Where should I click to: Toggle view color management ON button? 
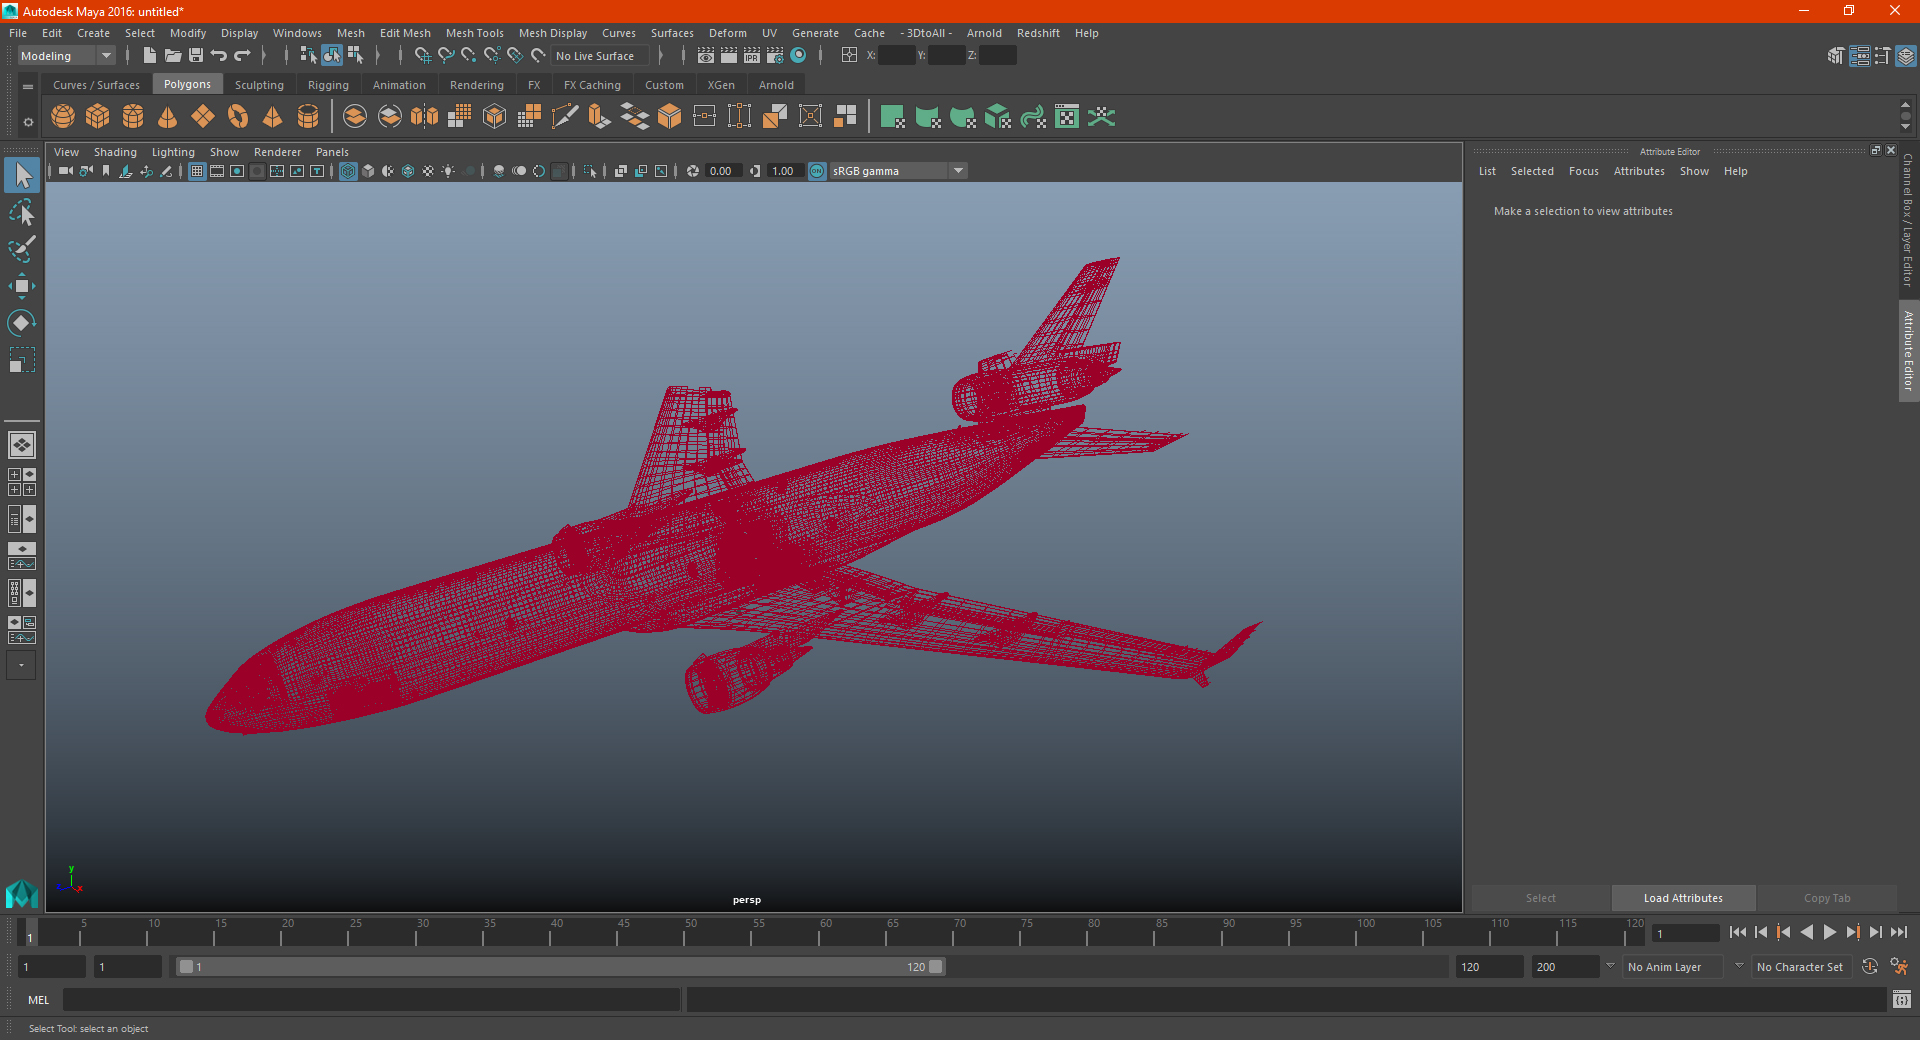point(817,171)
